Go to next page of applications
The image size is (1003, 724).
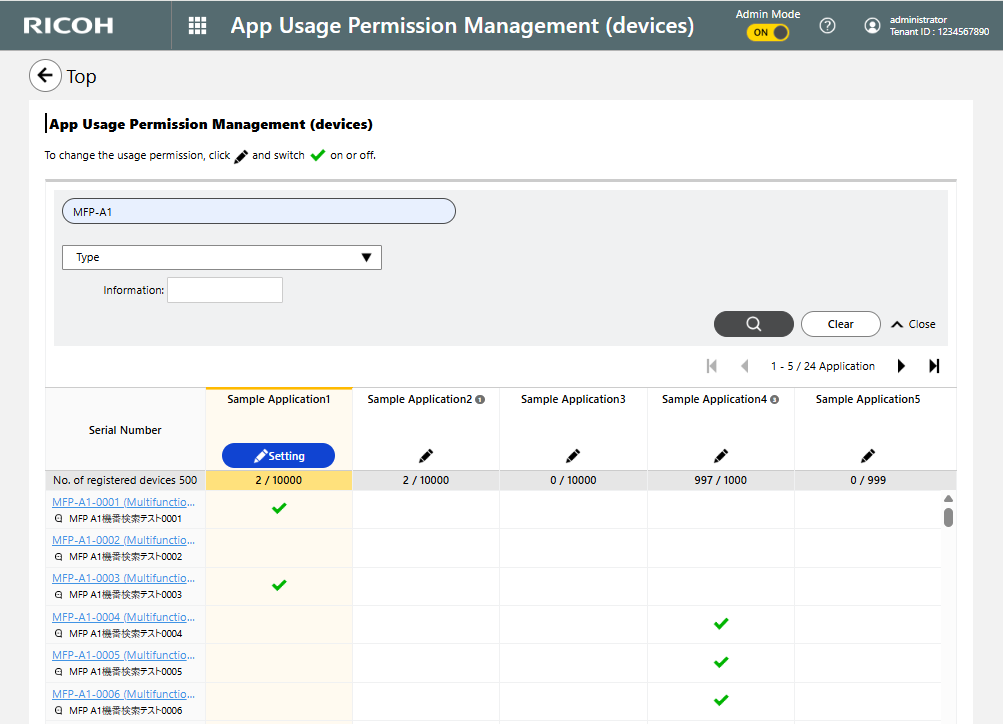point(901,366)
